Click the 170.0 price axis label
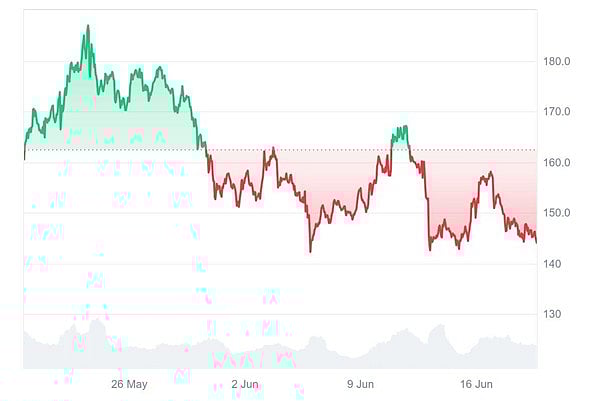Image resolution: width=602 pixels, height=401 pixels. 557,112
